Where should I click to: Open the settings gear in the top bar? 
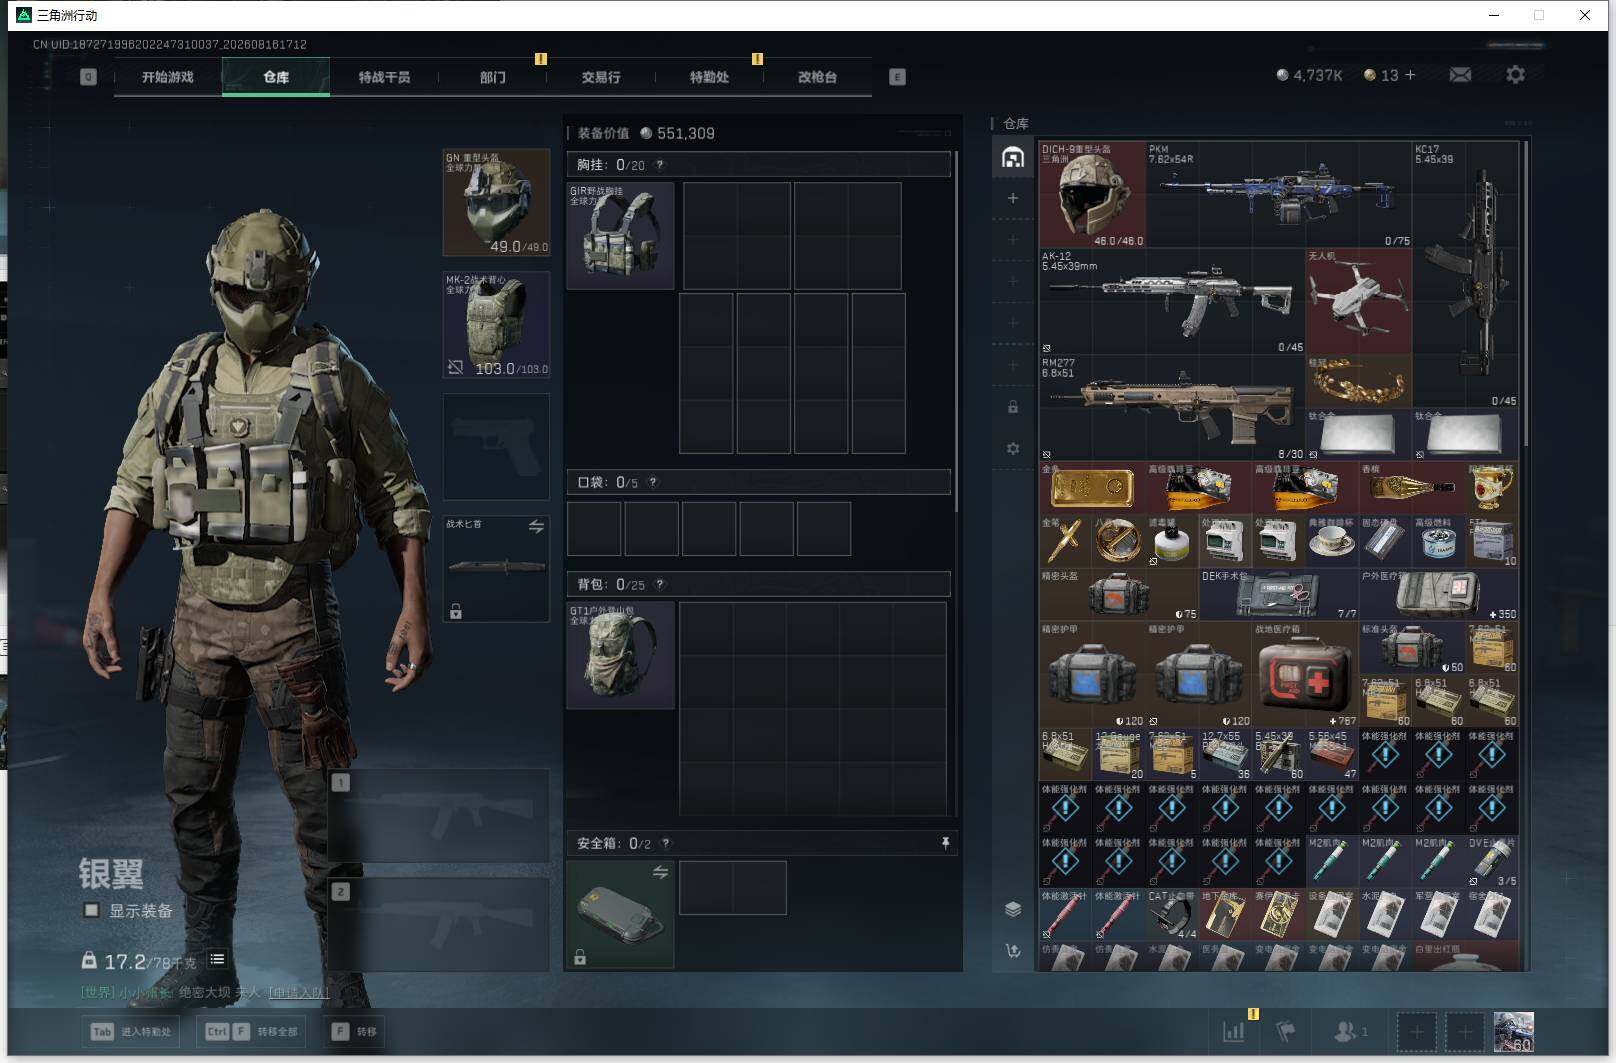point(1515,75)
